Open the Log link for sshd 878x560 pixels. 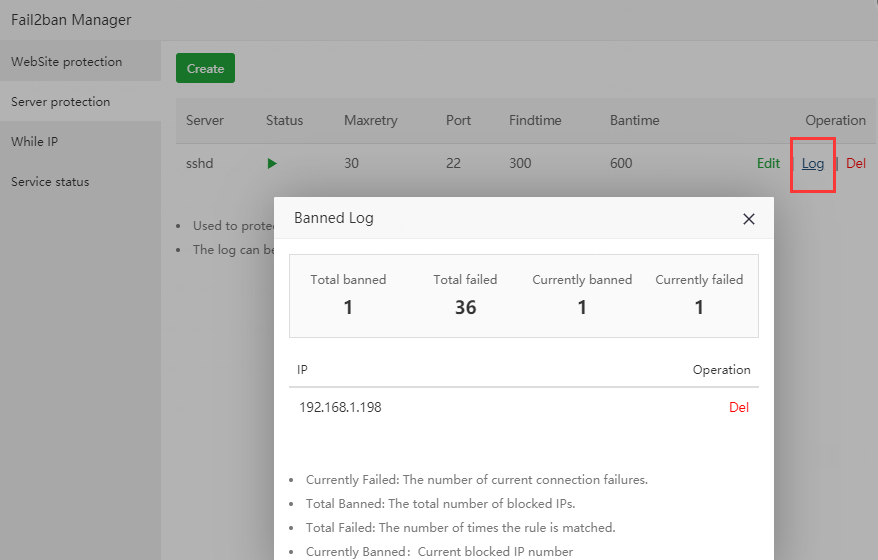[x=813, y=164]
